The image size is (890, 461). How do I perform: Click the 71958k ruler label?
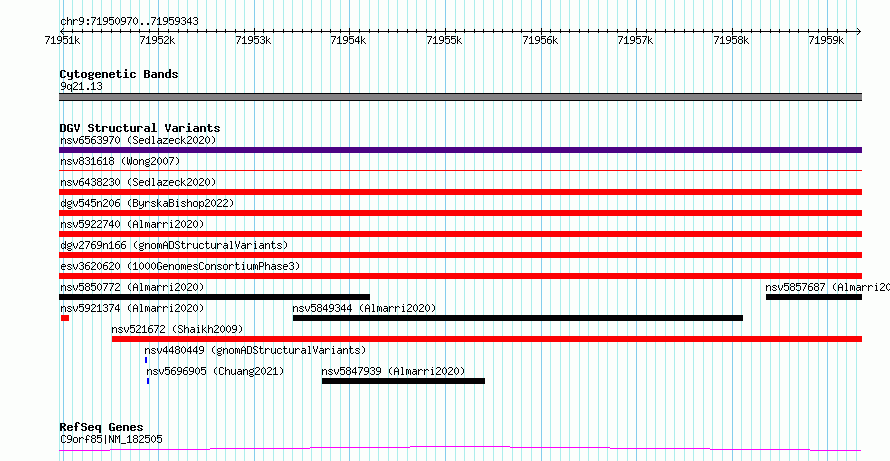point(732,40)
